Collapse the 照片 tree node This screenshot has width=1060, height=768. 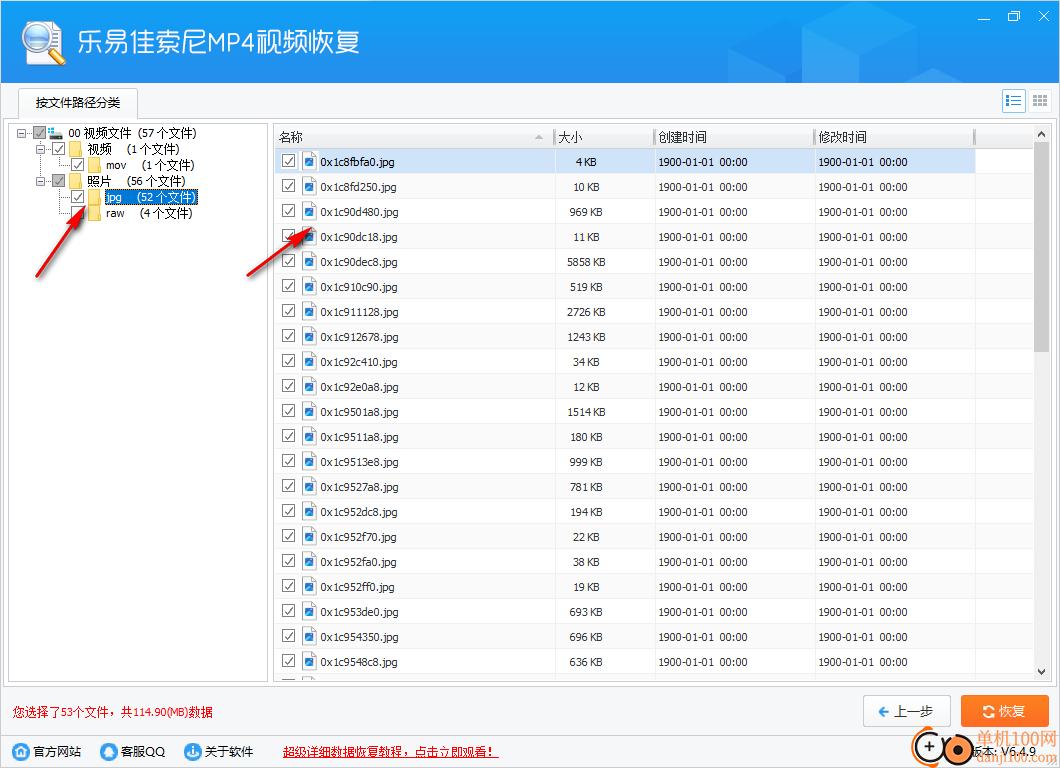(x=41, y=181)
